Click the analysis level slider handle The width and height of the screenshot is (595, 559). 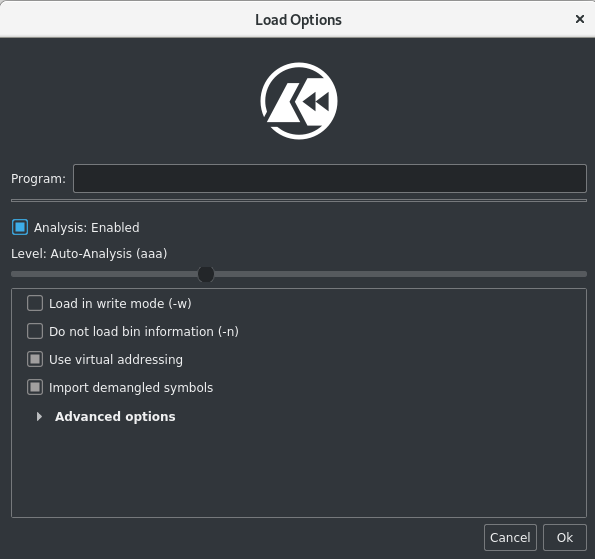click(206, 274)
